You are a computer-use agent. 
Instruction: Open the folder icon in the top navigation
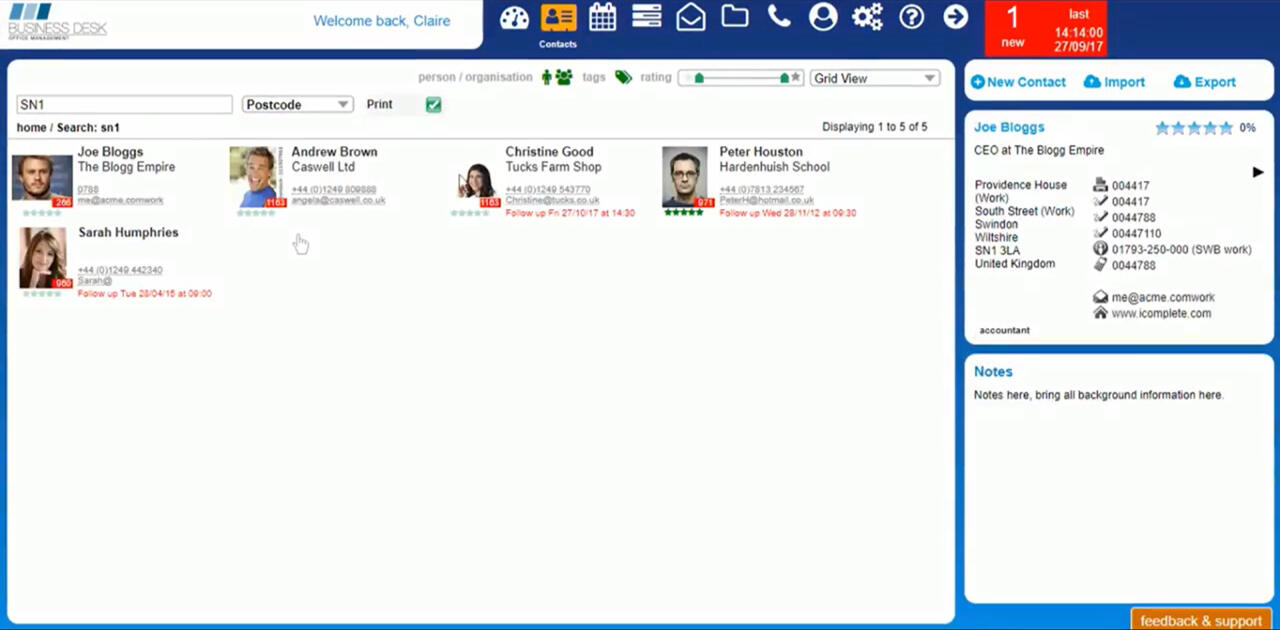click(734, 17)
